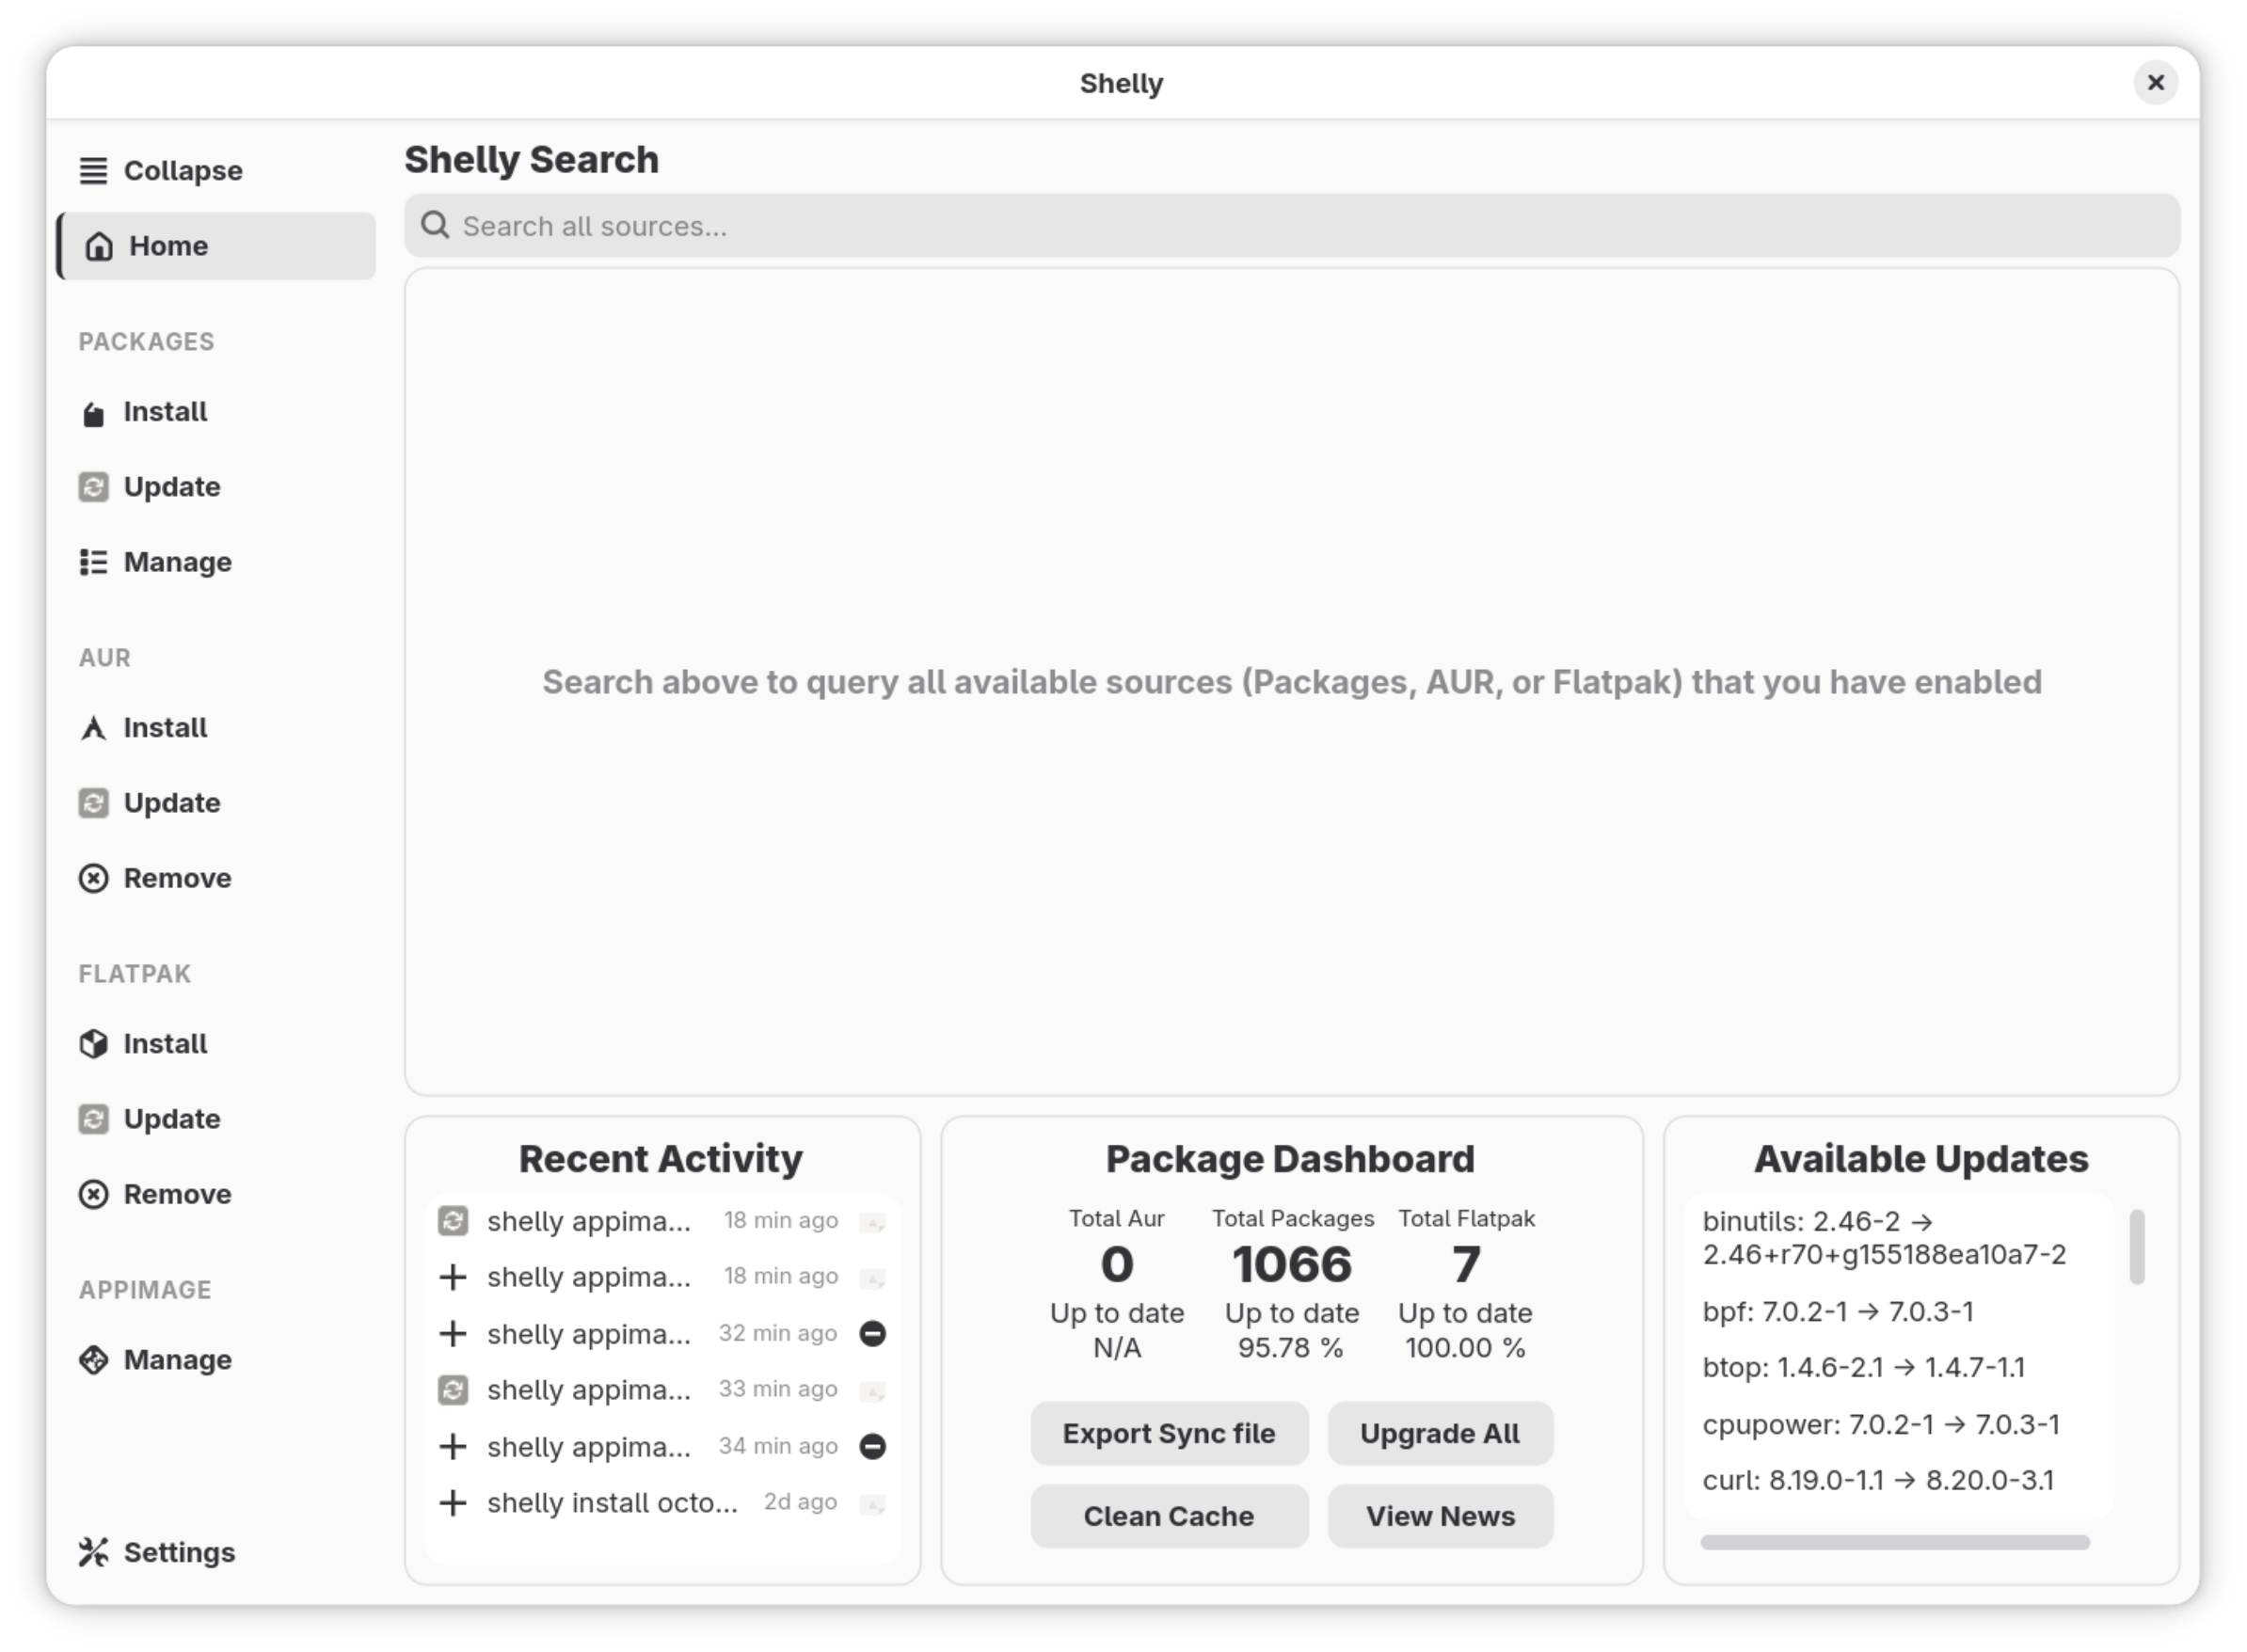Image resolution: width=2247 pixels, height=1652 pixels.
Task: Click the Available Updates vertical scrollbar
Action: [2137, 1247]
